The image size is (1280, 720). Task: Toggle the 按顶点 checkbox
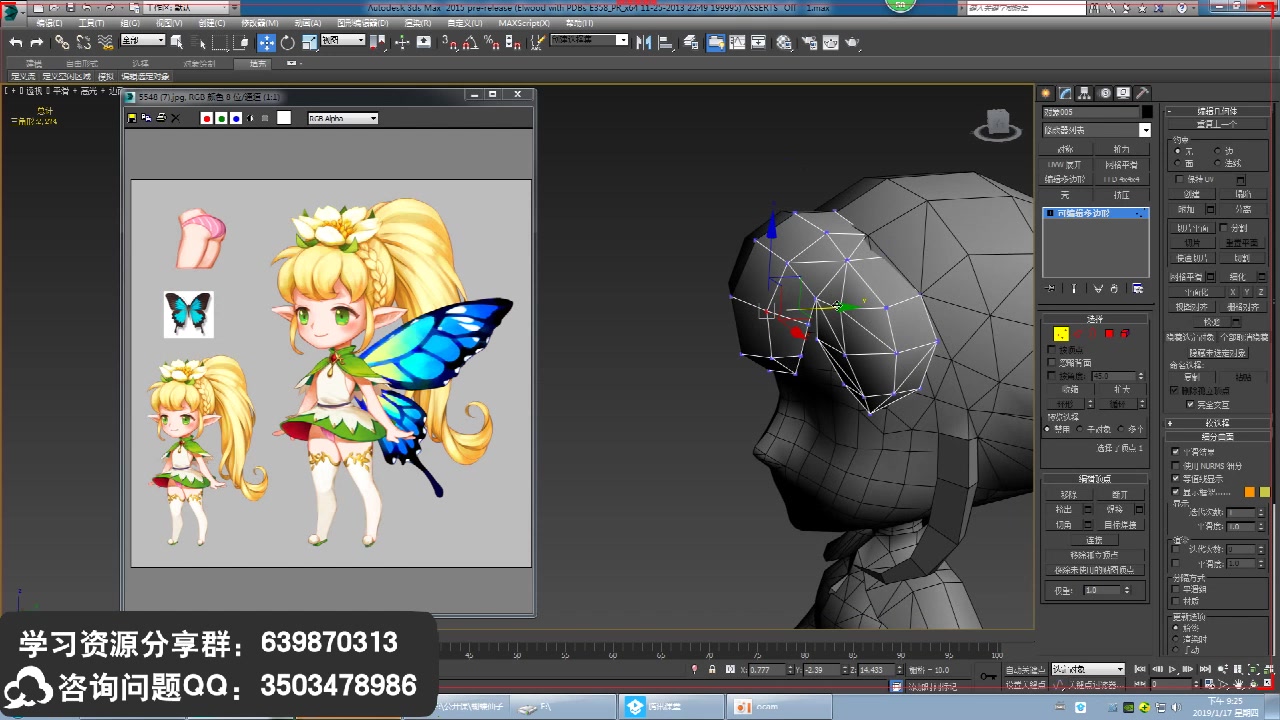[x=1052, y=349]
